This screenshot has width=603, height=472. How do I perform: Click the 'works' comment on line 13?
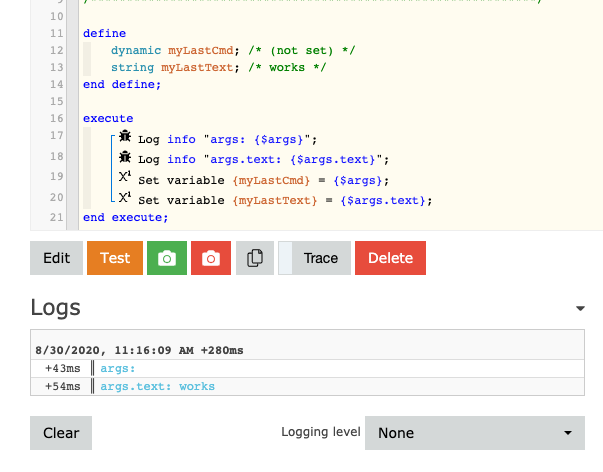coord(287,67)
